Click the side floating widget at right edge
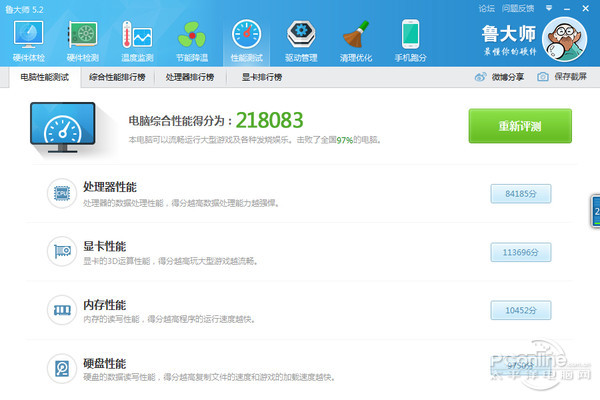The image size is (600, 400). (595, 211)
